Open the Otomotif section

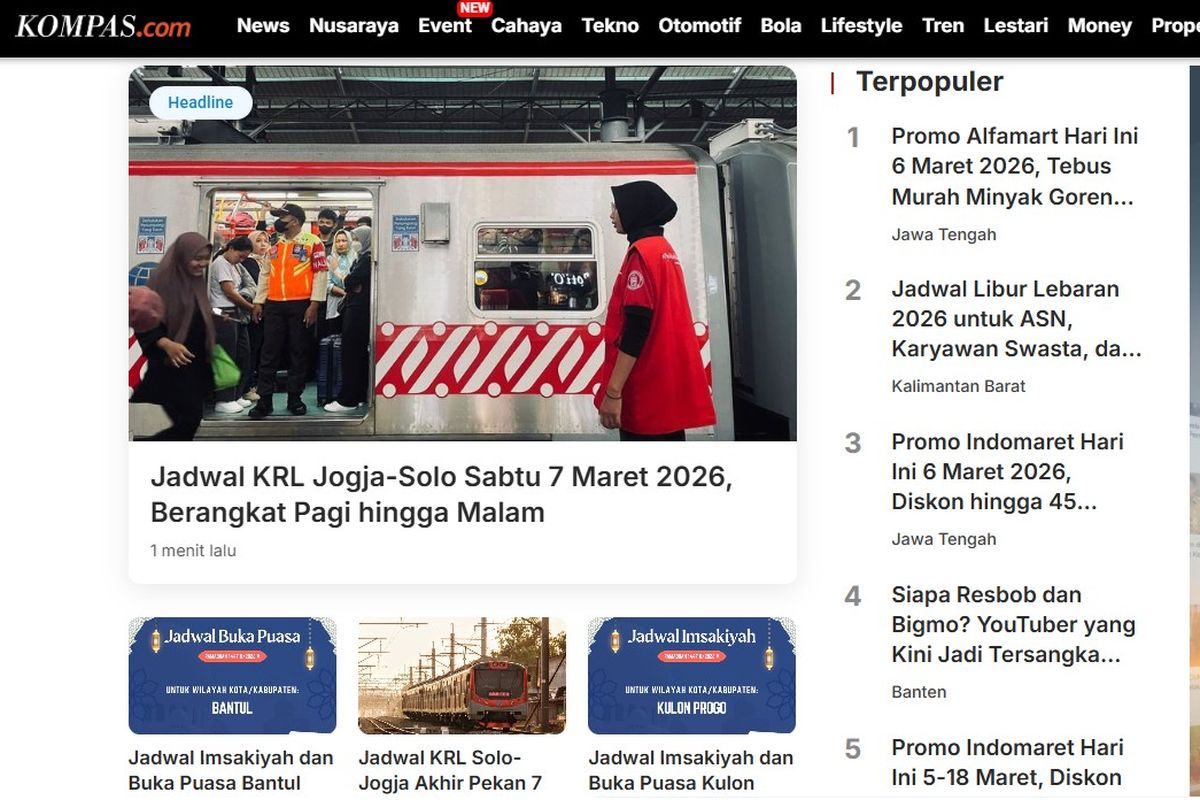tap(700, 26)
